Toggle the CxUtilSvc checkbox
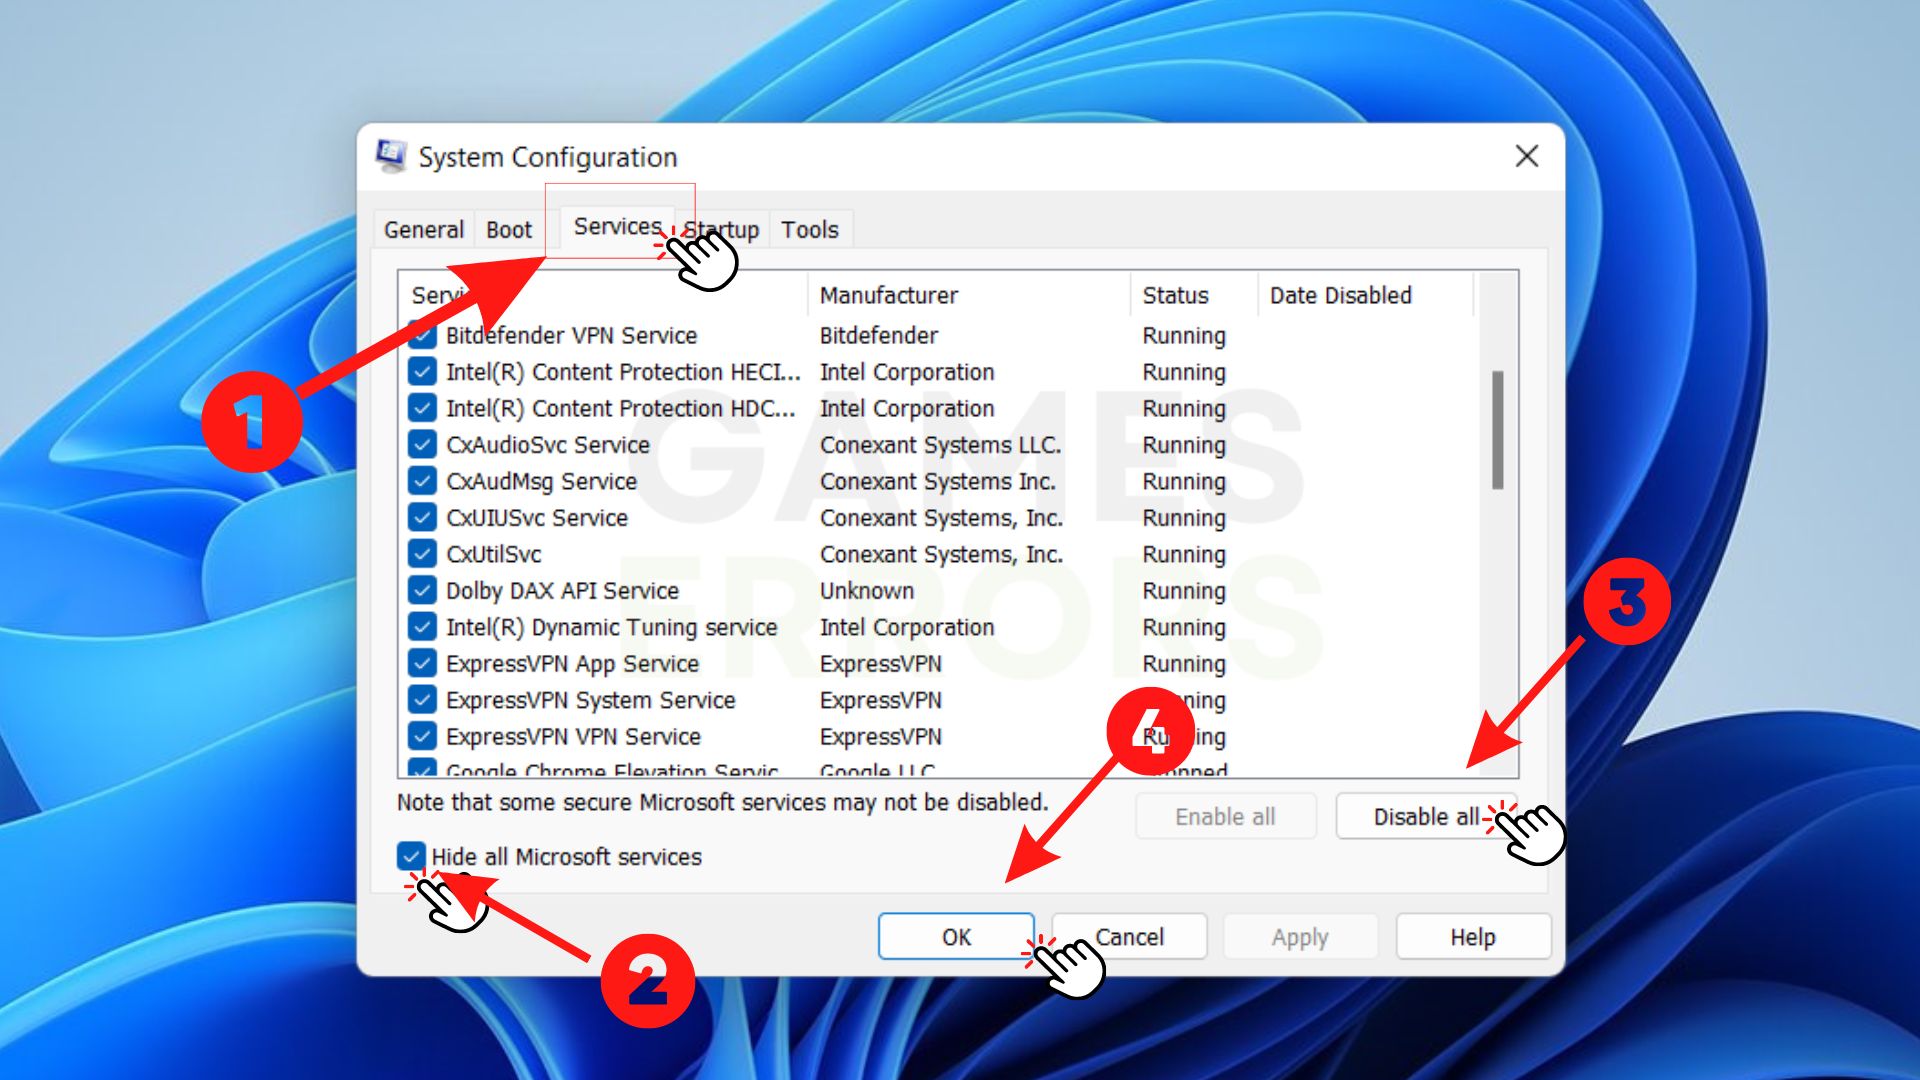Image resolution: width=1920 pixels, height=1080 pixels. click(422, 554)
